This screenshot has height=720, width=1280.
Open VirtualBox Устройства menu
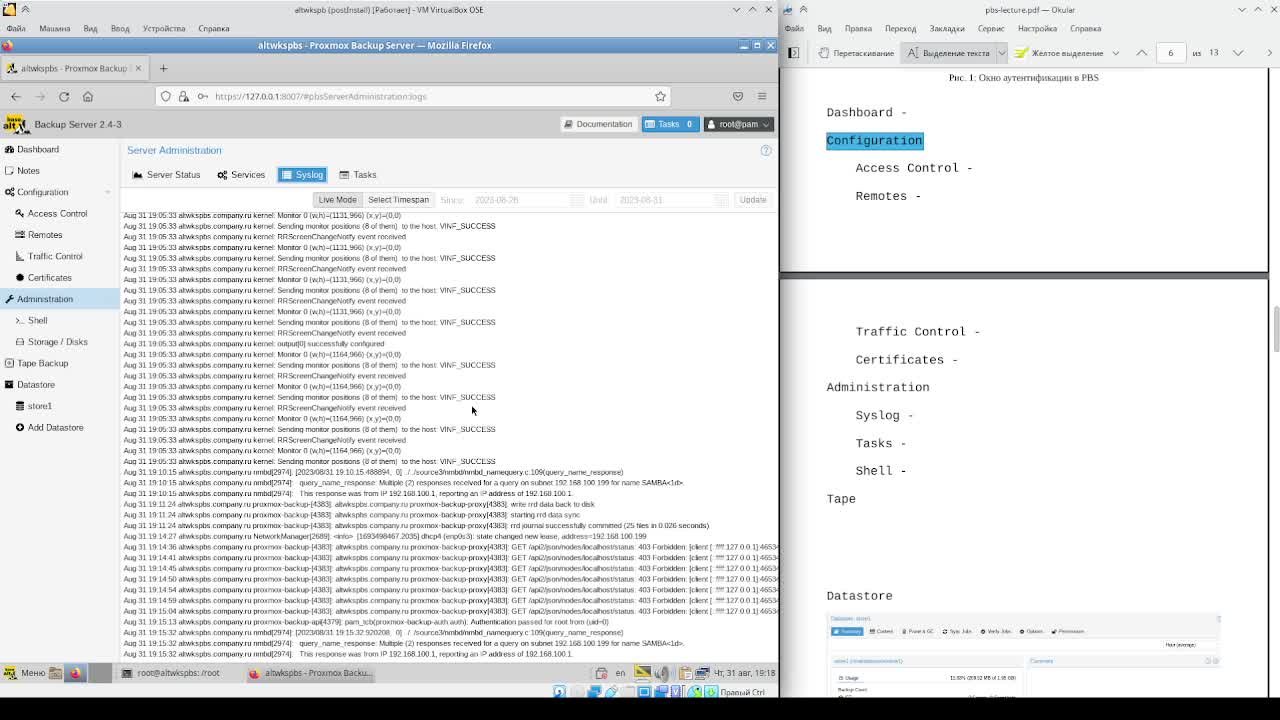pos(163,28)
